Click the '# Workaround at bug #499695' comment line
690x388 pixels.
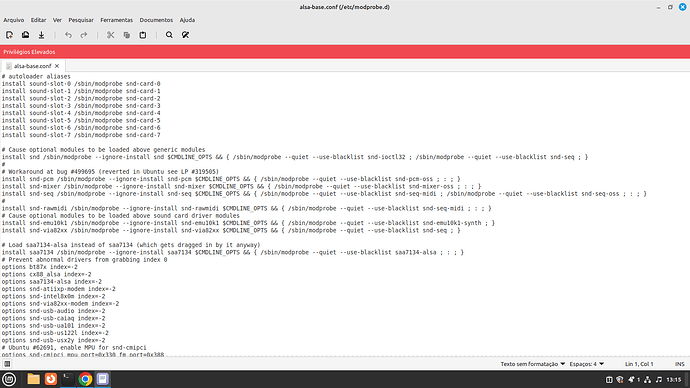[110, 172]
